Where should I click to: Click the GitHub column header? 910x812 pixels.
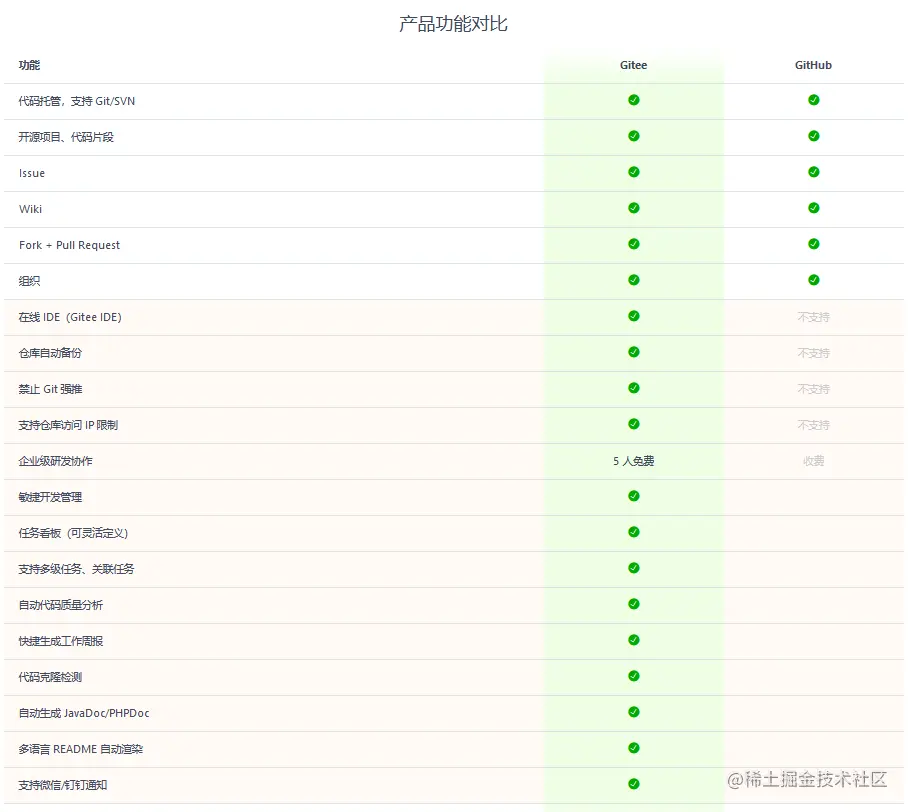click(x=813, y=65)
